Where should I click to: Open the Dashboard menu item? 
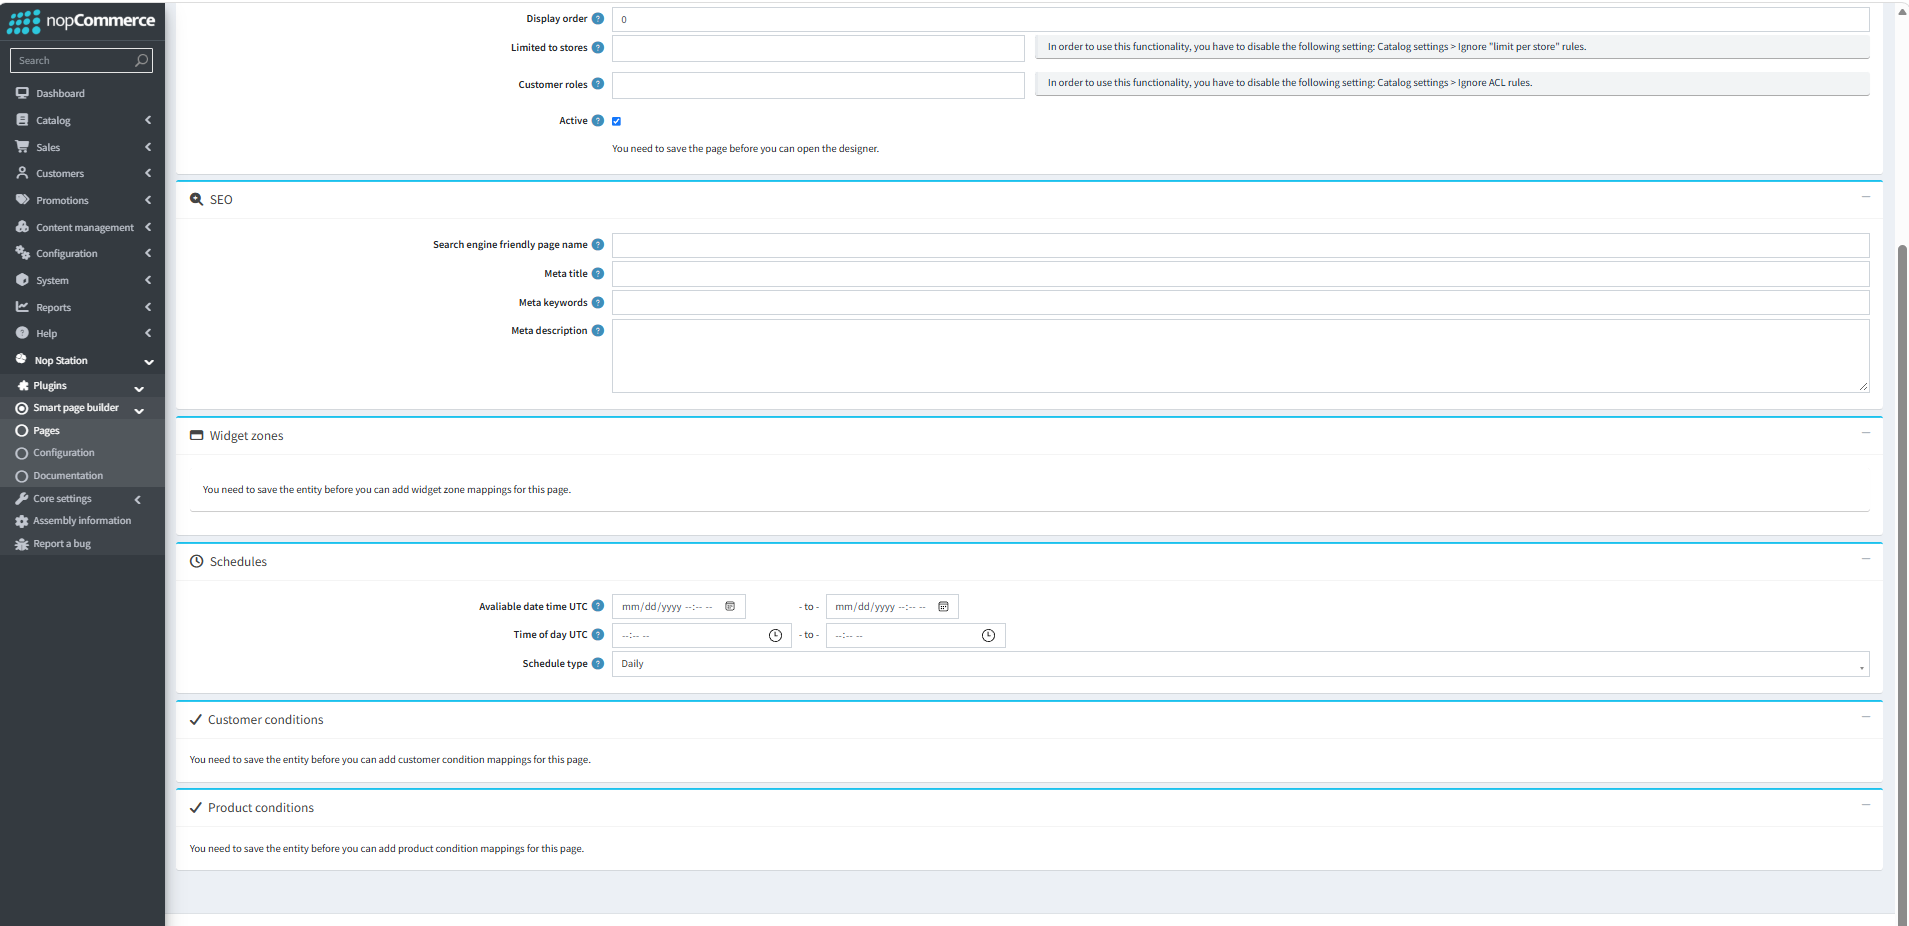pos(82,94)
